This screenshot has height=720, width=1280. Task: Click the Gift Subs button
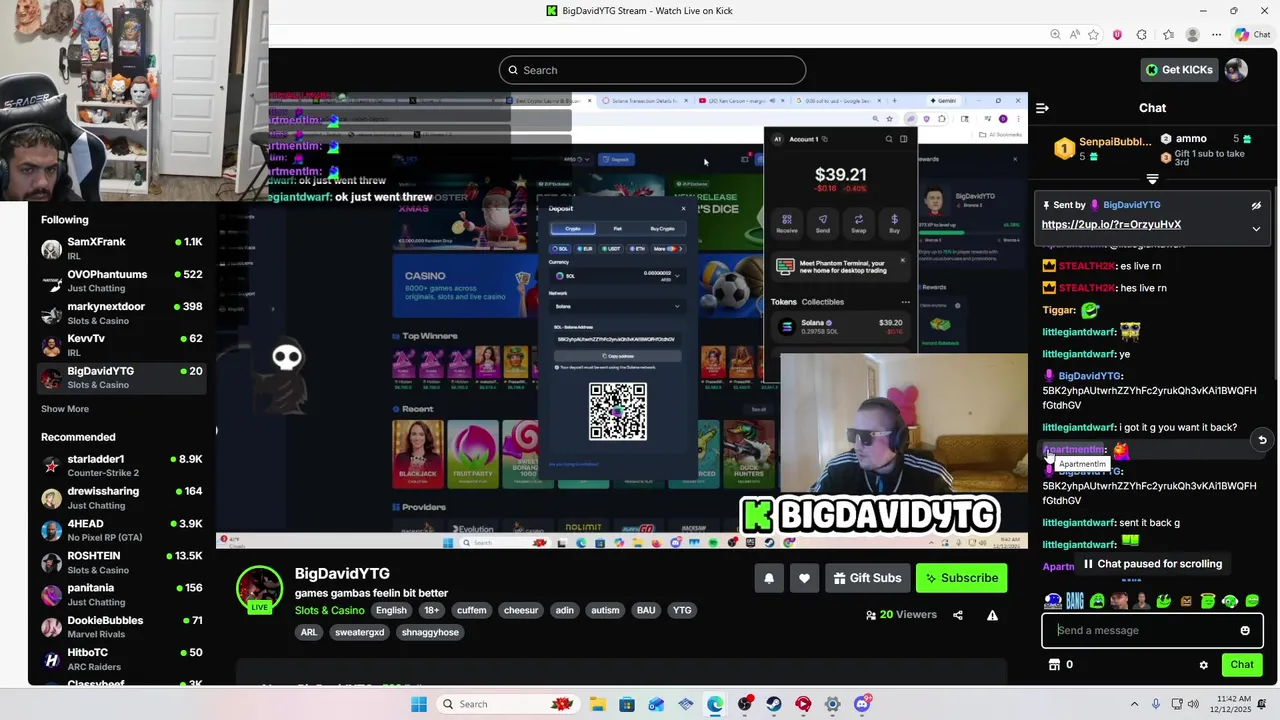coord(867,578)
